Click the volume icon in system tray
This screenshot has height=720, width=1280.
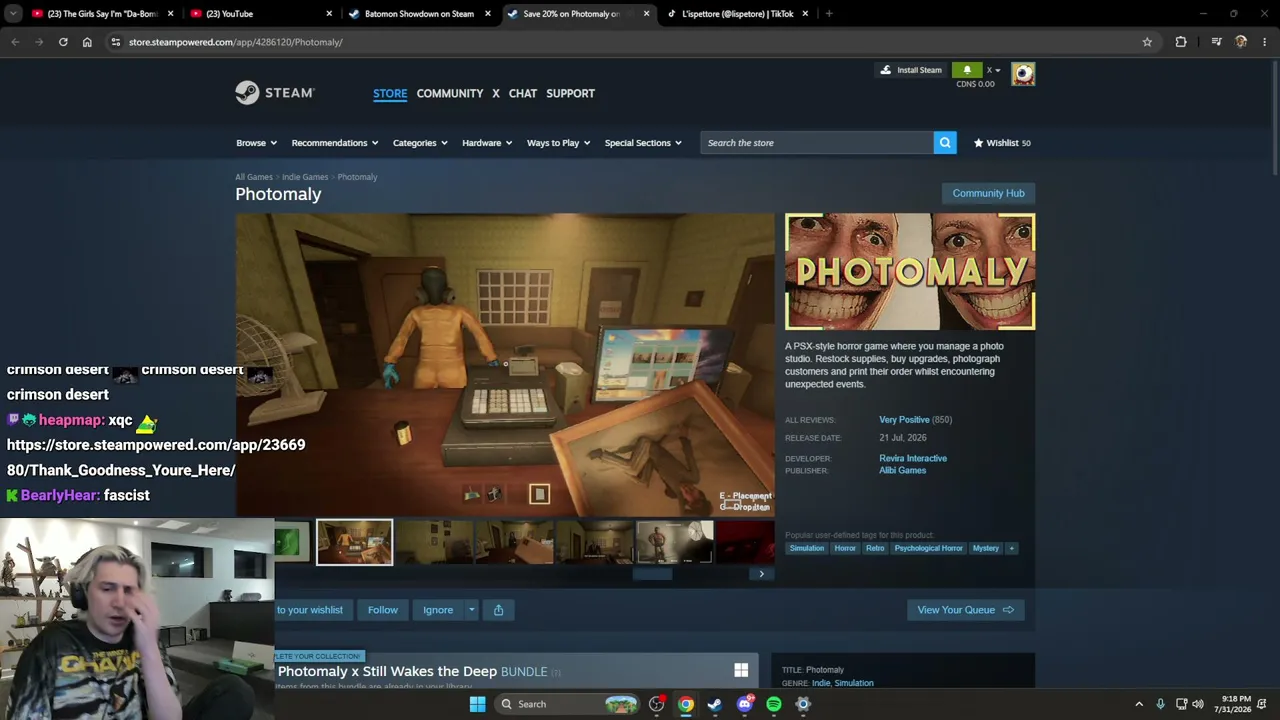tap(1198, 704)
